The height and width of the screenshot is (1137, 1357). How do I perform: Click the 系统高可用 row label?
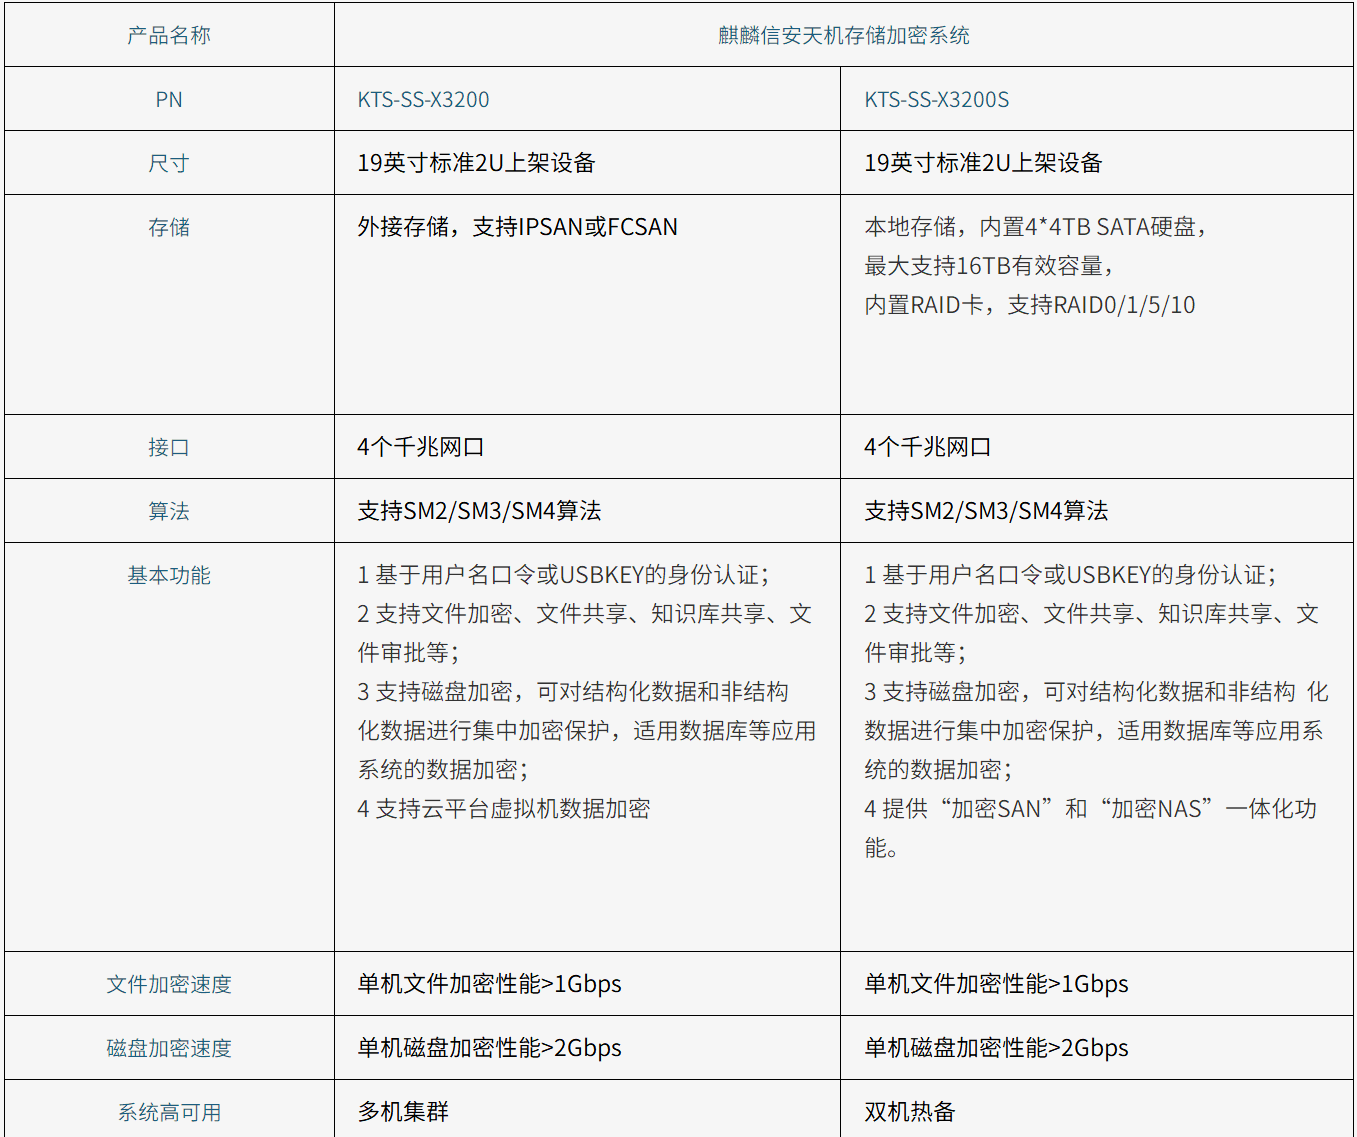[169, 1113]
